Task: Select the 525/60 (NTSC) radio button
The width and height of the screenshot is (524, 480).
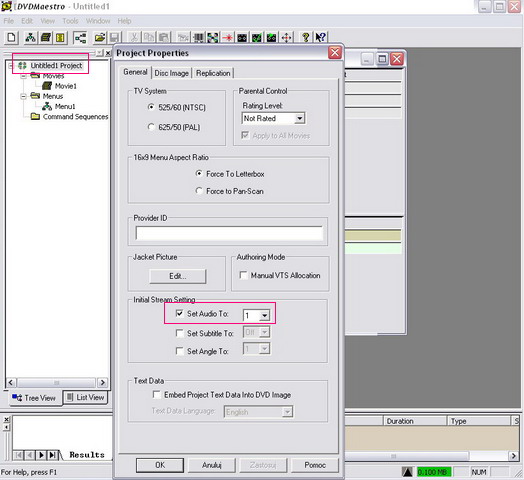Action: pyautogui.click(x=151, y=107)
